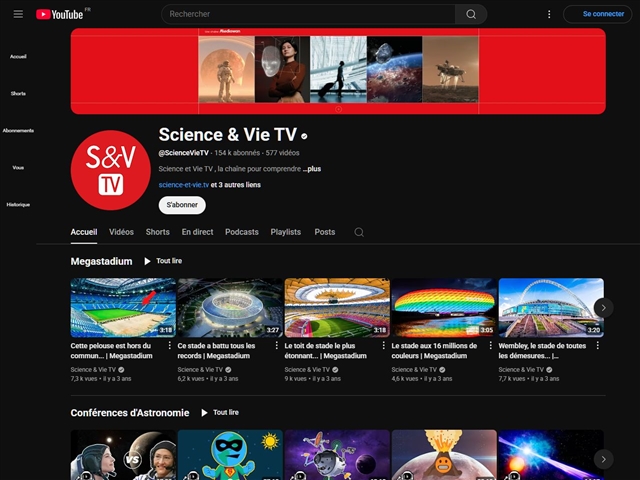
Task: Click the Se connecter button
Action: [x=598, y=14]
